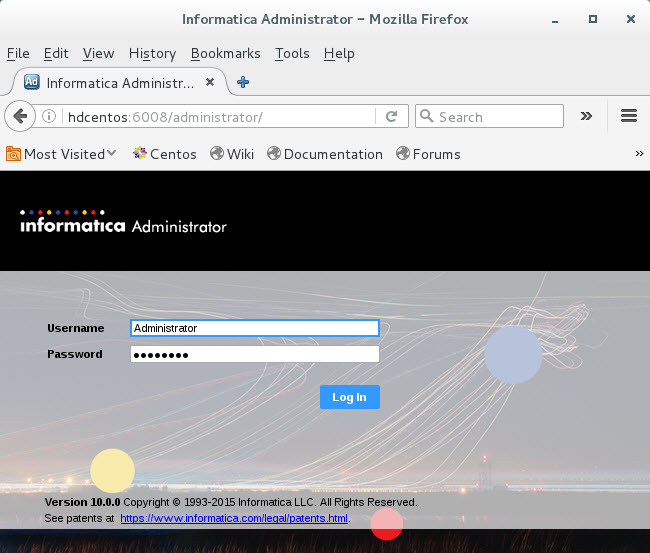Screen dimensions: 650x553
Task: Reload the current page
Action: point(391,116)
